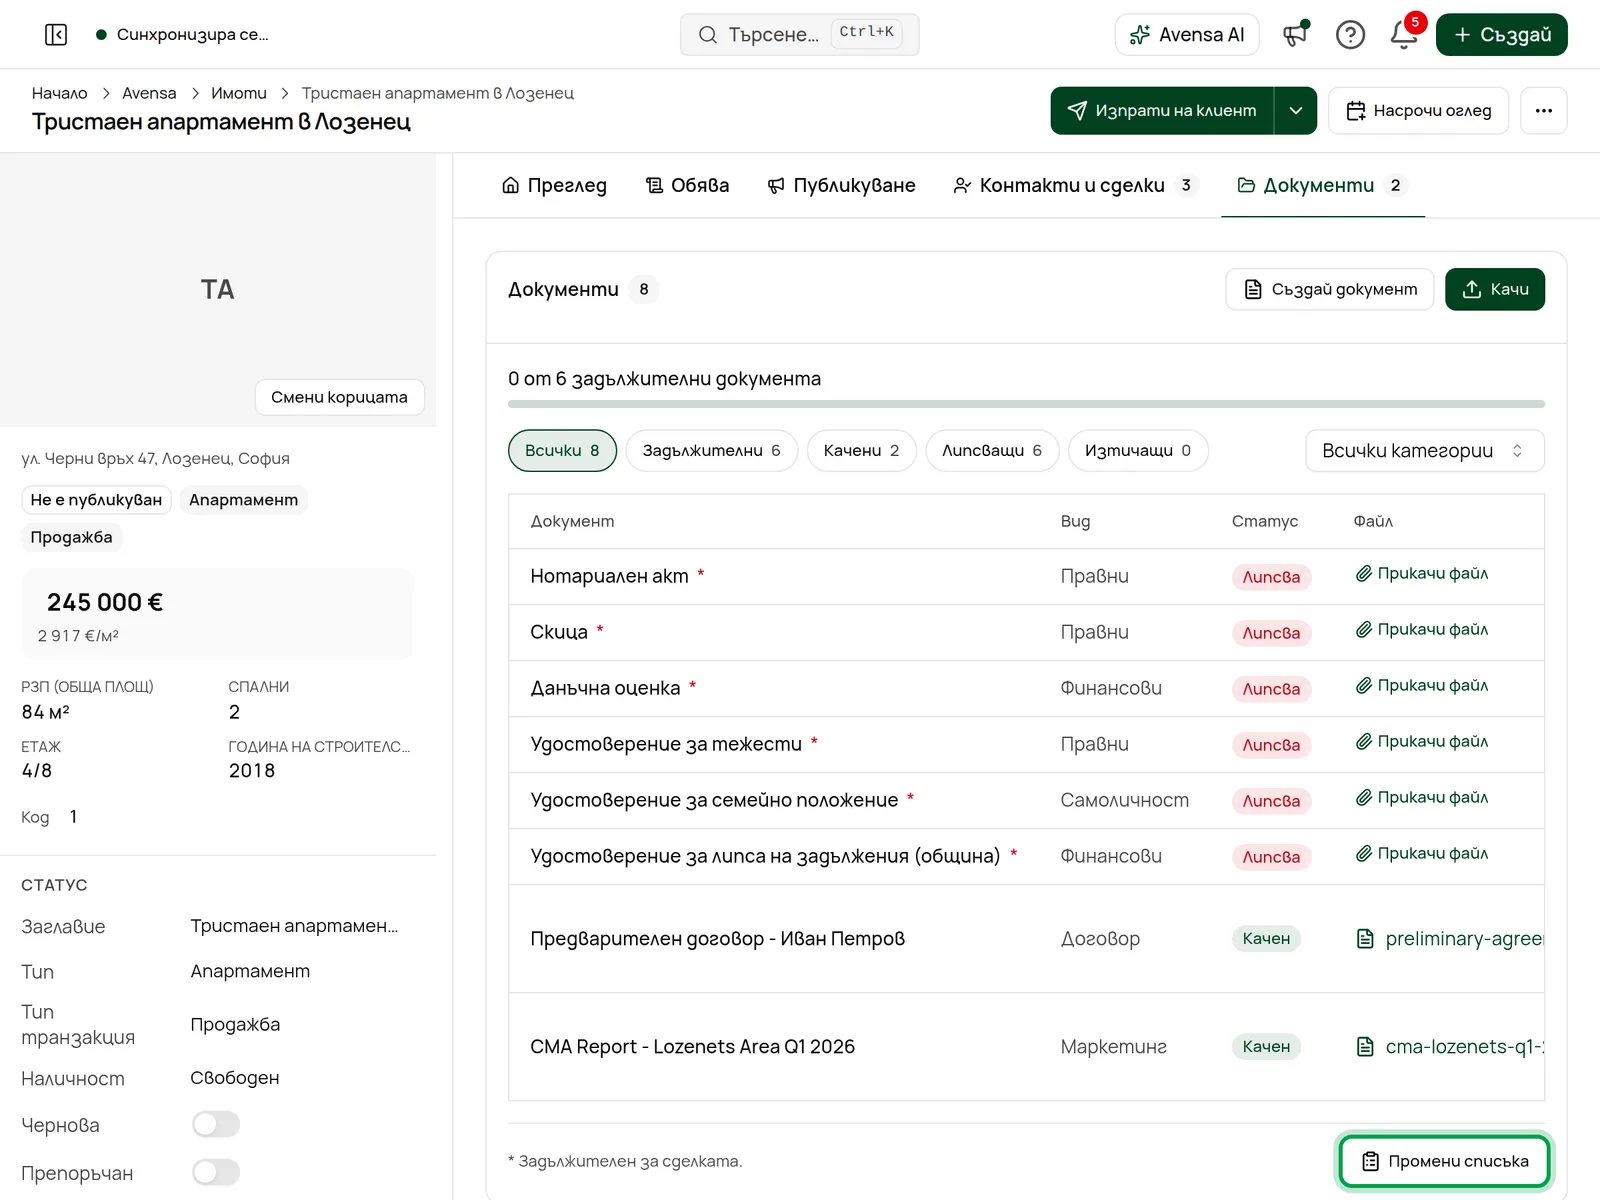Open the Всички категории dropdown
Image resolution: width=1600 pixels, height=1200 pixels.
click(1424, 451)
